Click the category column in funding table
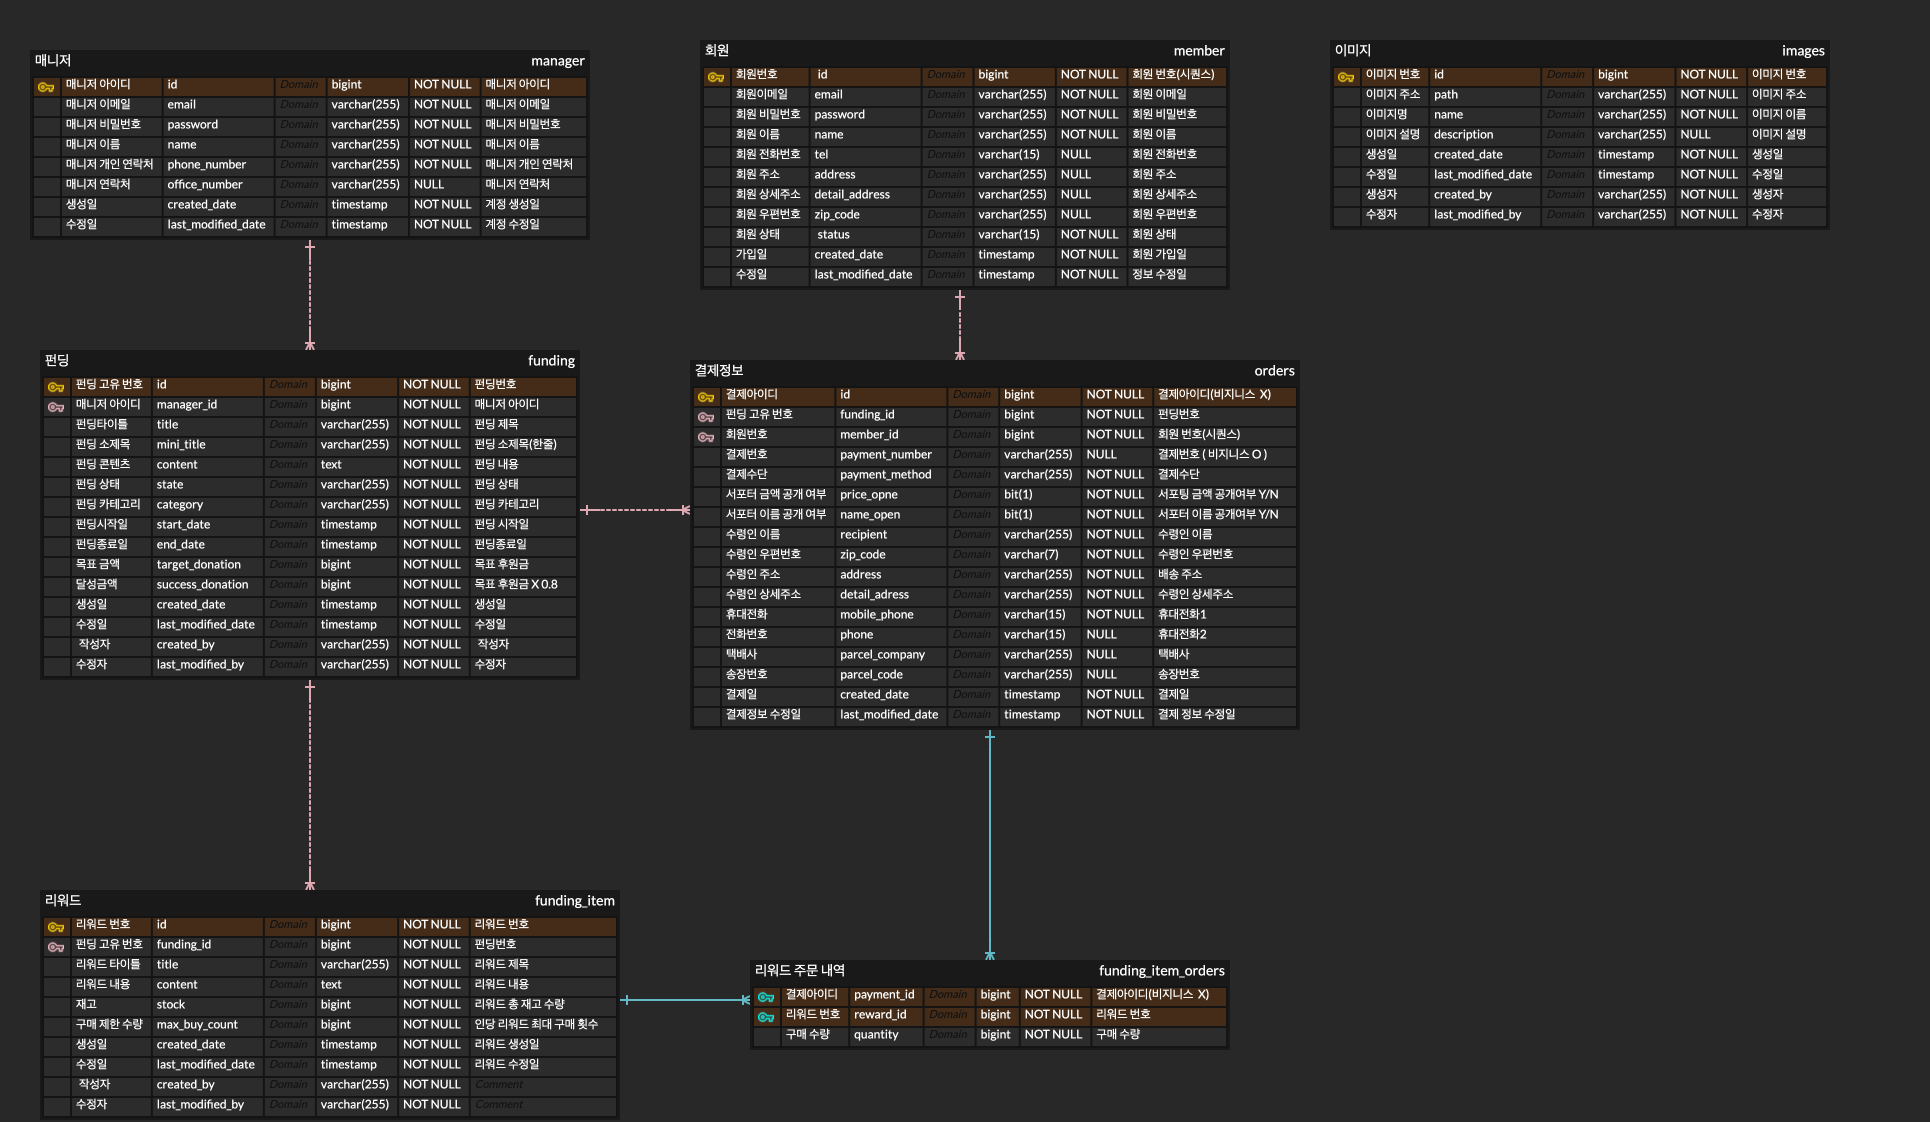 180,505
